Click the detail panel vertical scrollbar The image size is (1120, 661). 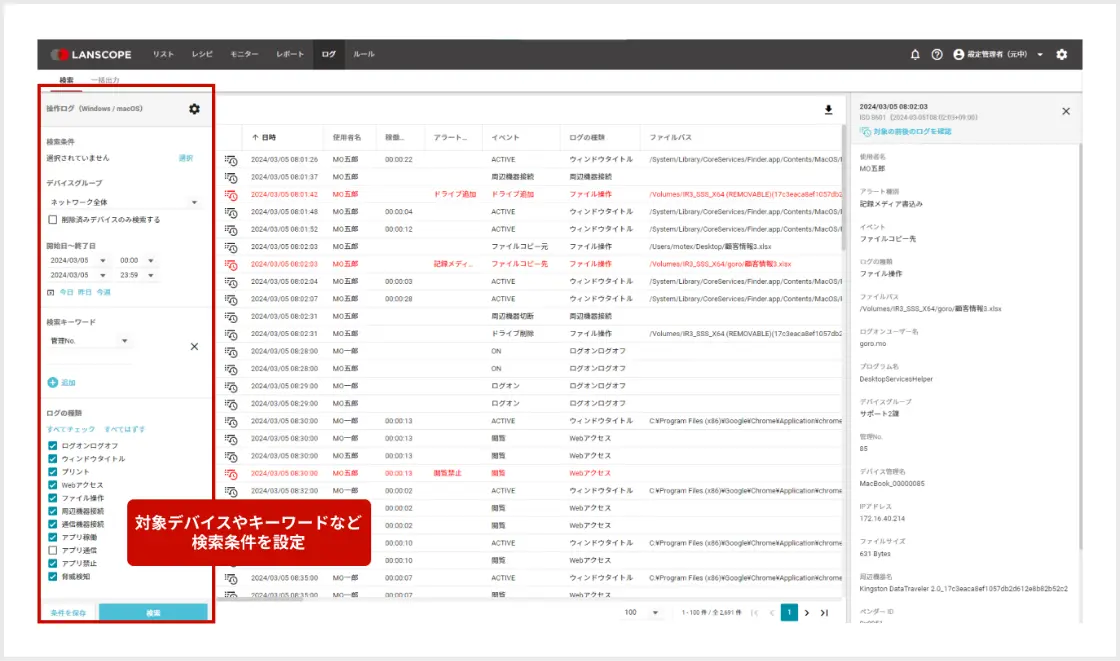click(x=1079, y=347)
